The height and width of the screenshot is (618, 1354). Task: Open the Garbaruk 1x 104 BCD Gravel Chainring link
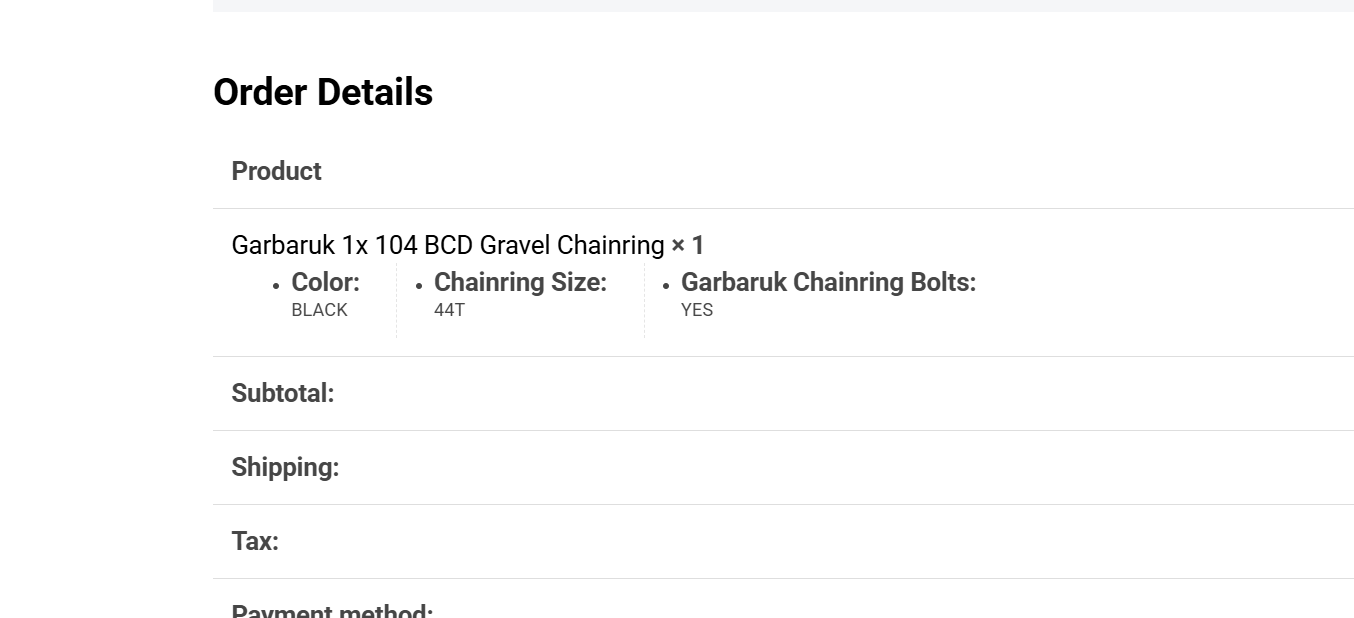pyautogui.click(x=447, y=245)
